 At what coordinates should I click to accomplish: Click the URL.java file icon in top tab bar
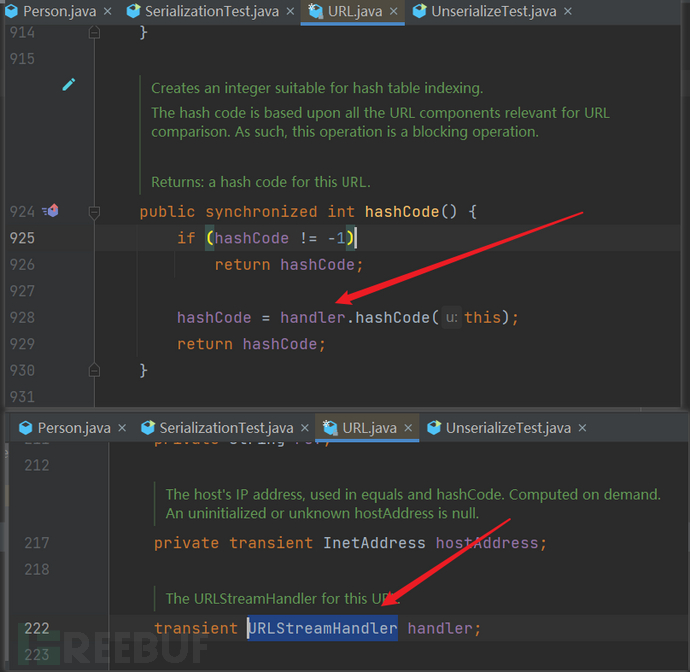pos(316,12)
